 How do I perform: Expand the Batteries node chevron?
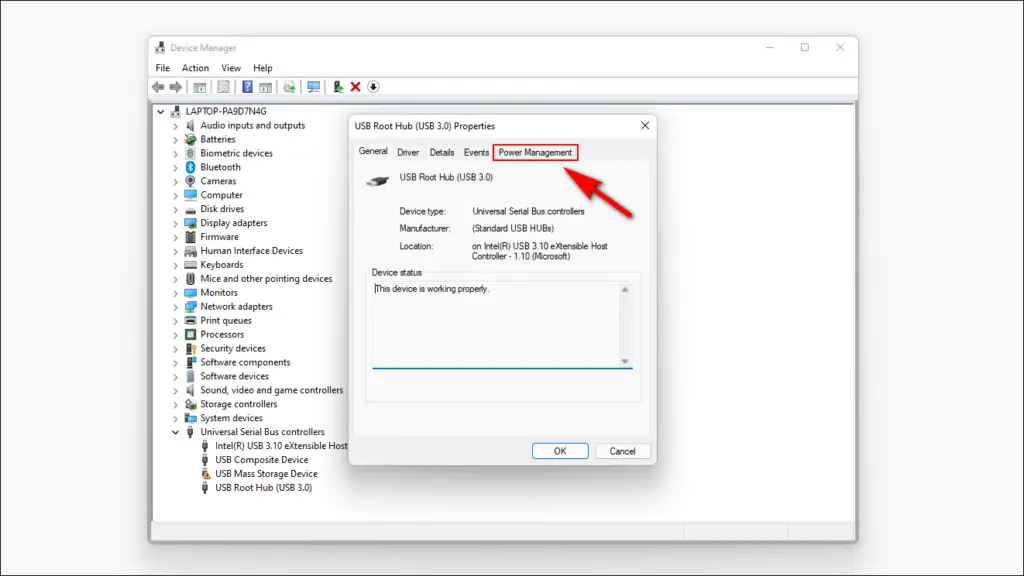175,139
